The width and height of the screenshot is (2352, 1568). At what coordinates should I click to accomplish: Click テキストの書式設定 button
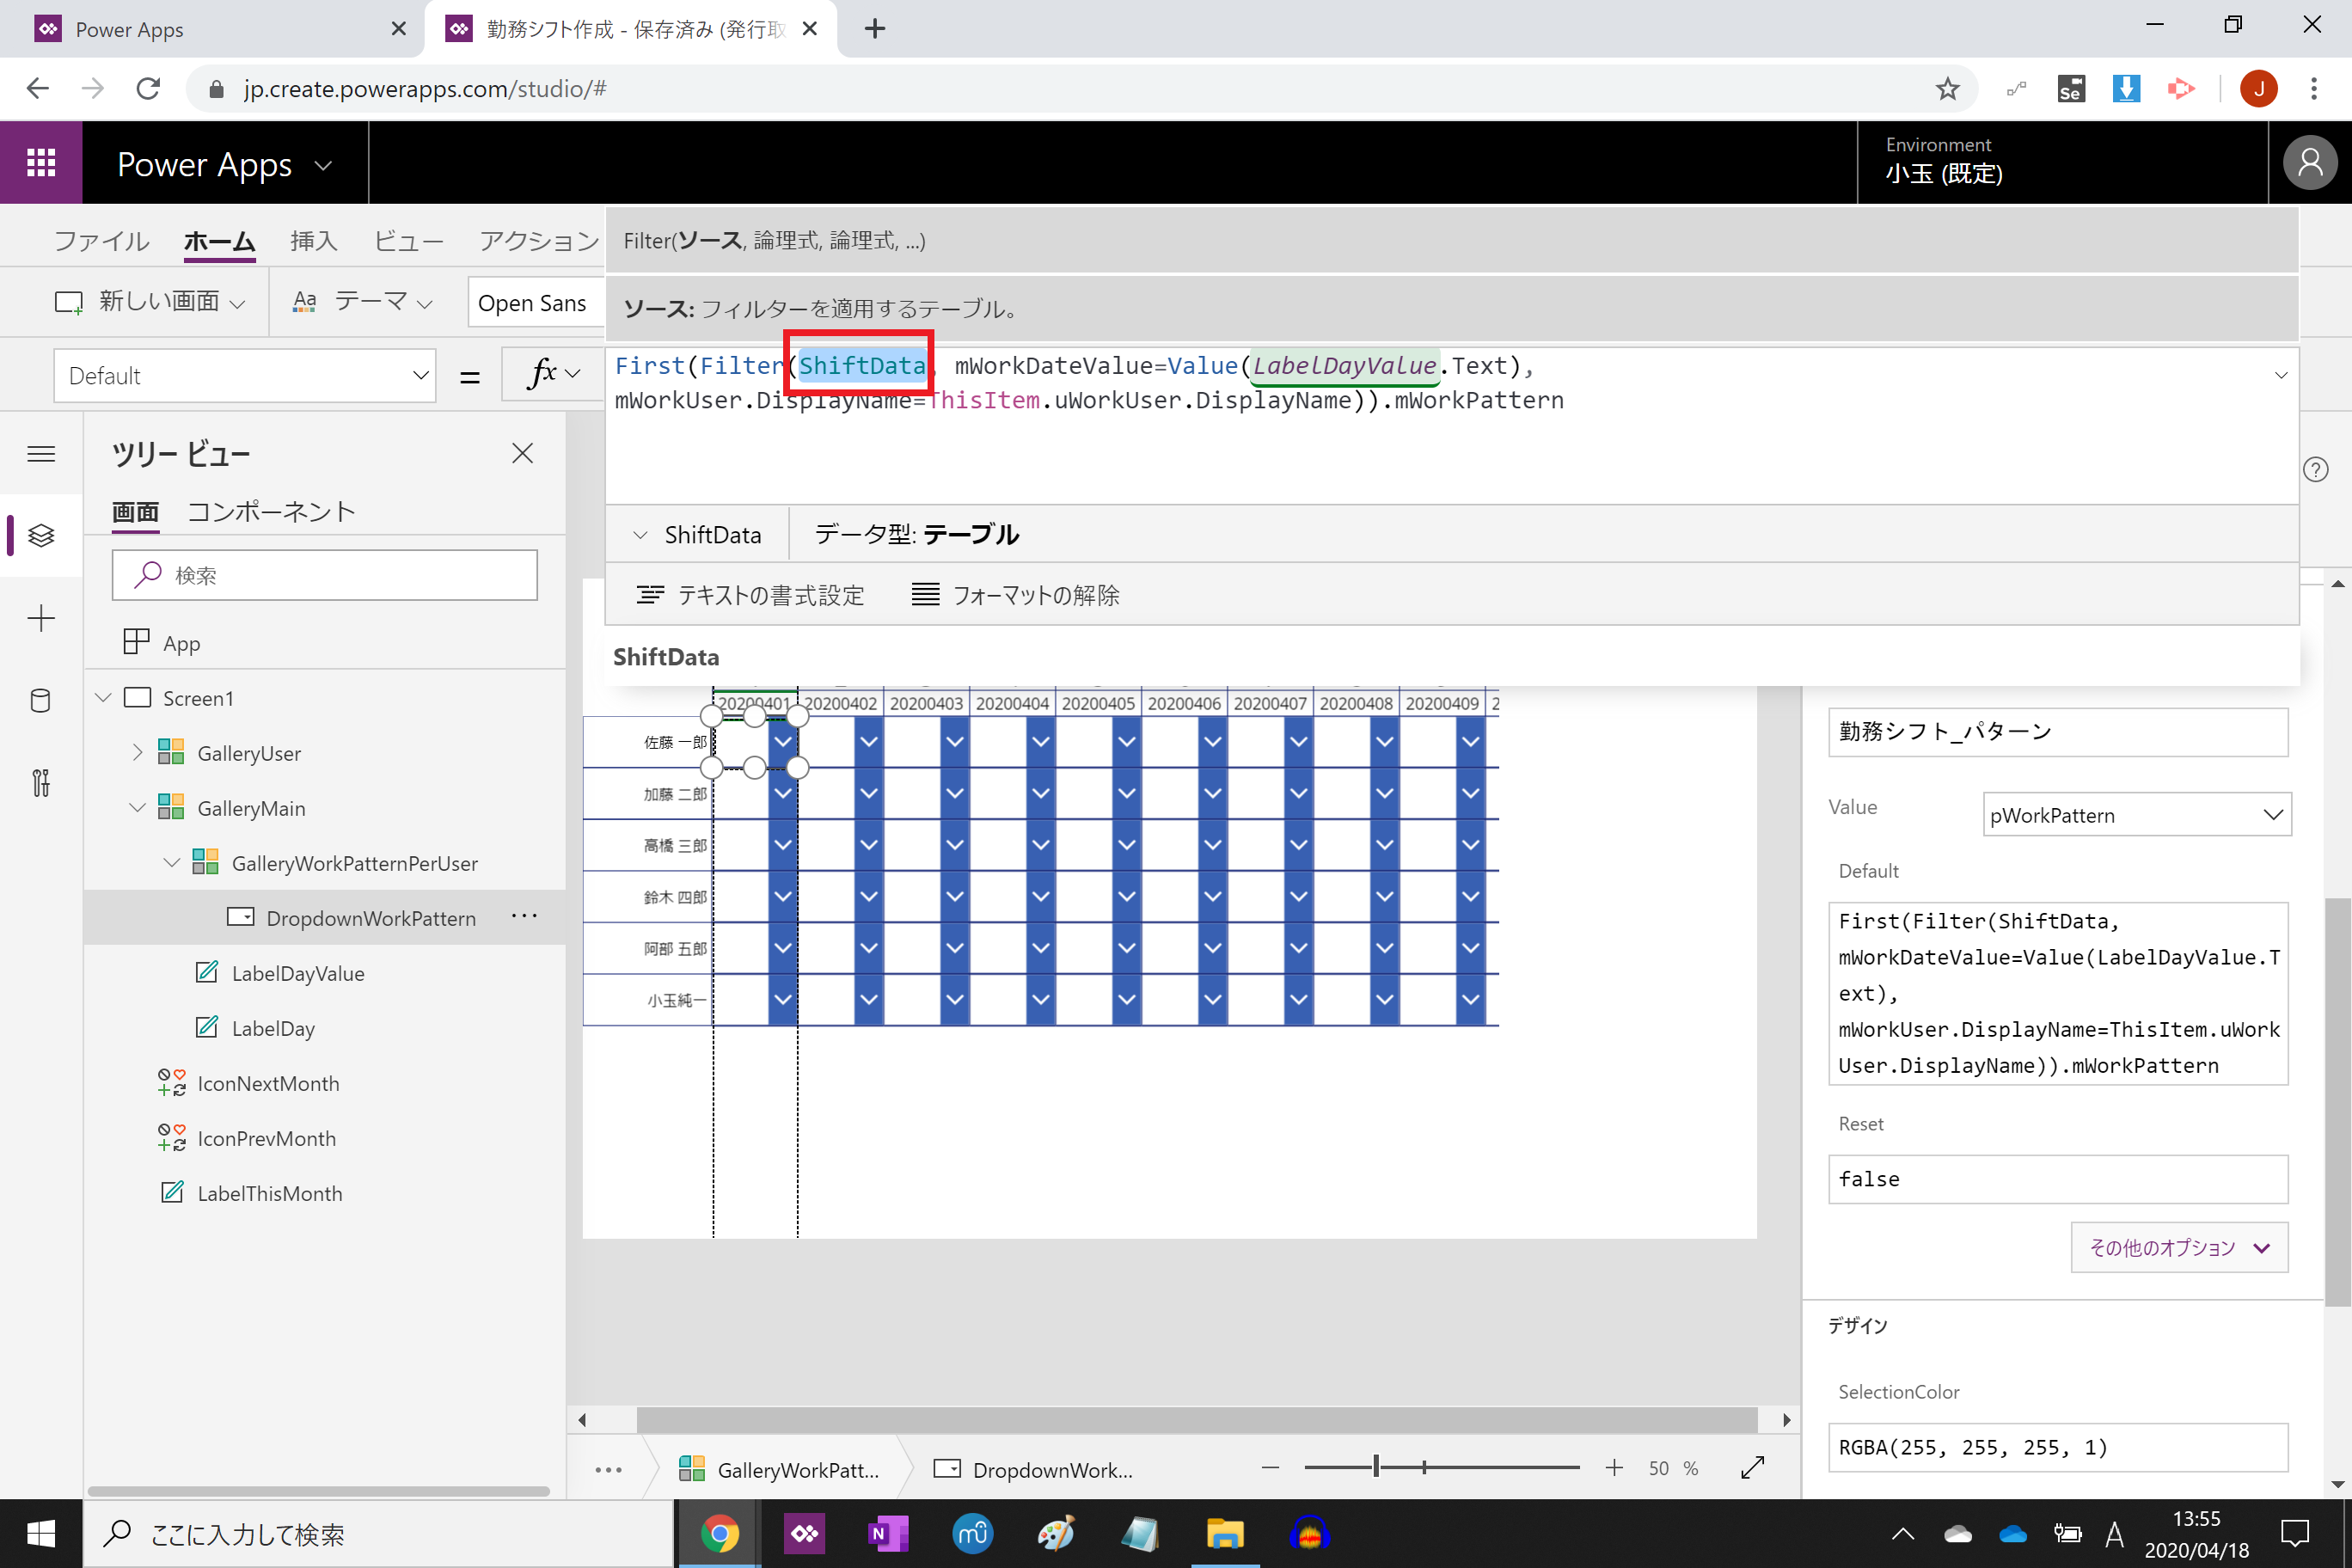[x=750, y=595]
